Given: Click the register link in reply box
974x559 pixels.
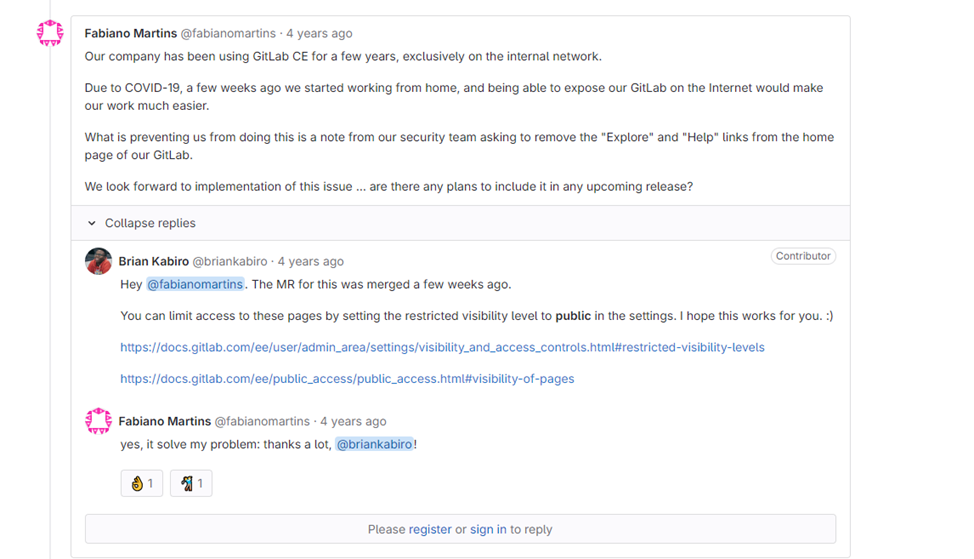Looking at the screenshot, I should pos(430,529).
